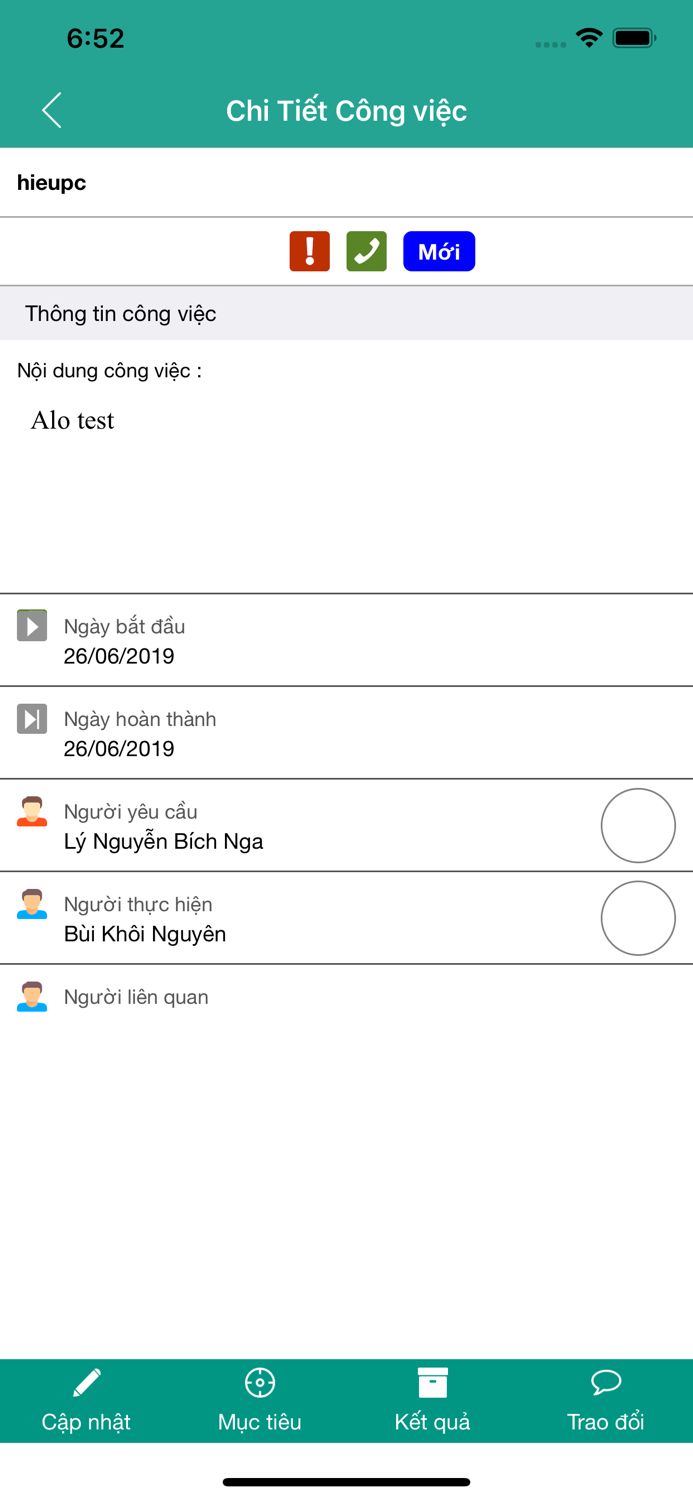Mark the circle beside Bùi Khôi Nguyên

coord(638,917)
